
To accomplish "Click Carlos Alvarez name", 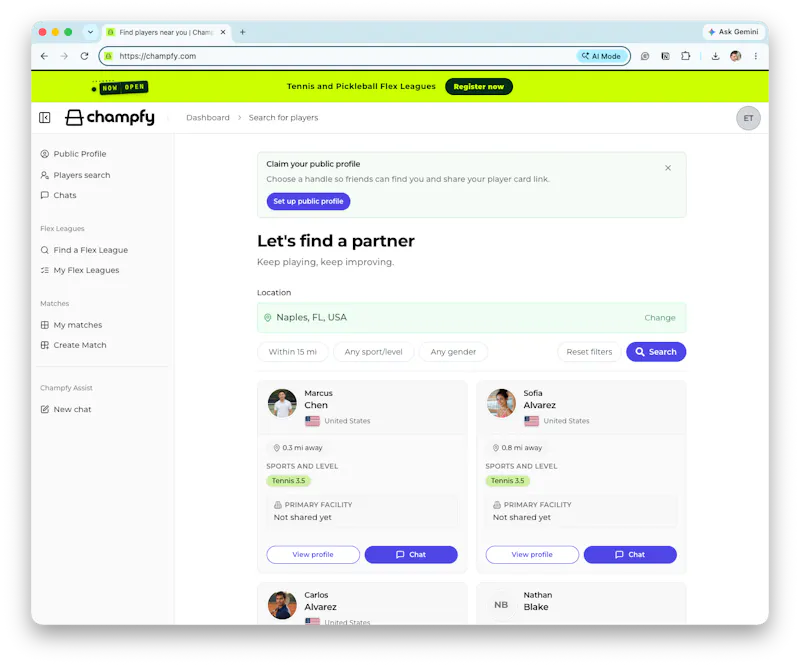I will (x=320, y=601).
